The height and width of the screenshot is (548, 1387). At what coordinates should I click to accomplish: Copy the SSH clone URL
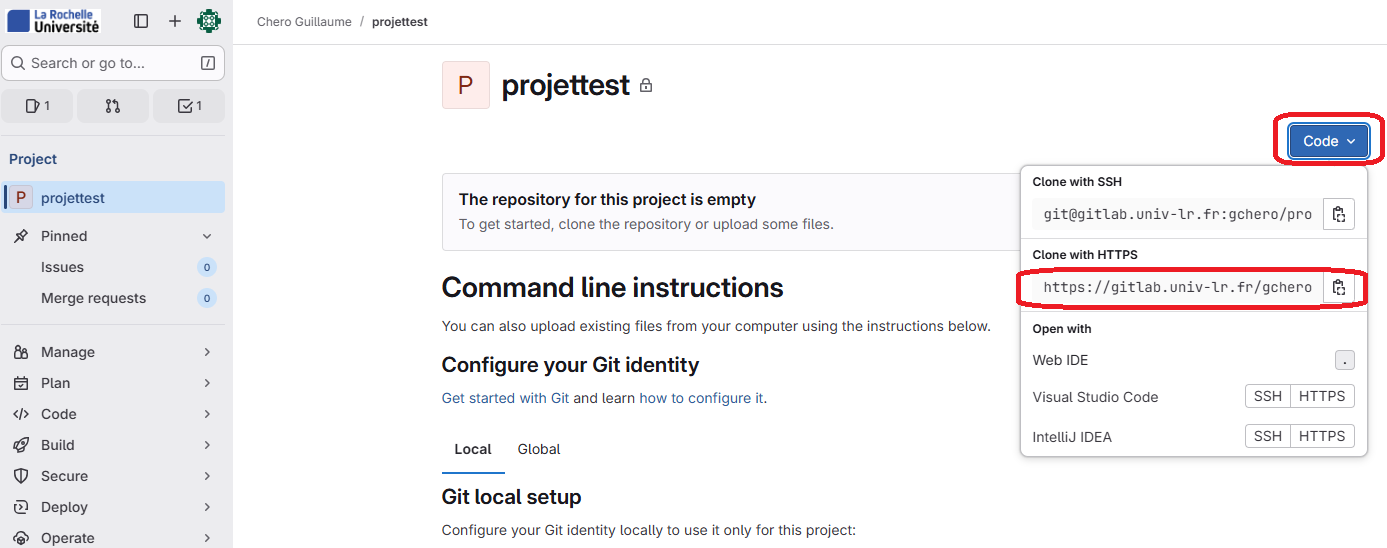pos(1339,214)
